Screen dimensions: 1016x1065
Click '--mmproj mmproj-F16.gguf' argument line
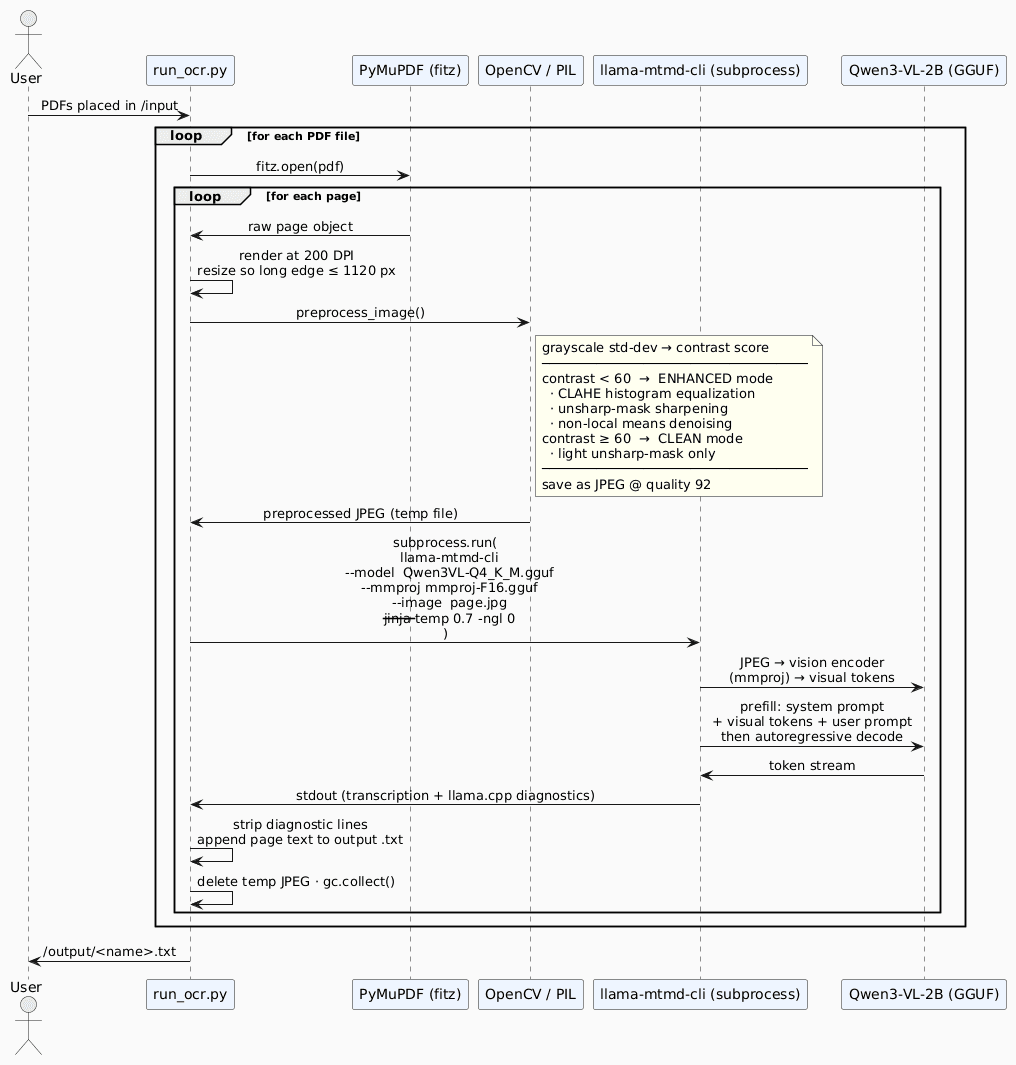[449, 588]
